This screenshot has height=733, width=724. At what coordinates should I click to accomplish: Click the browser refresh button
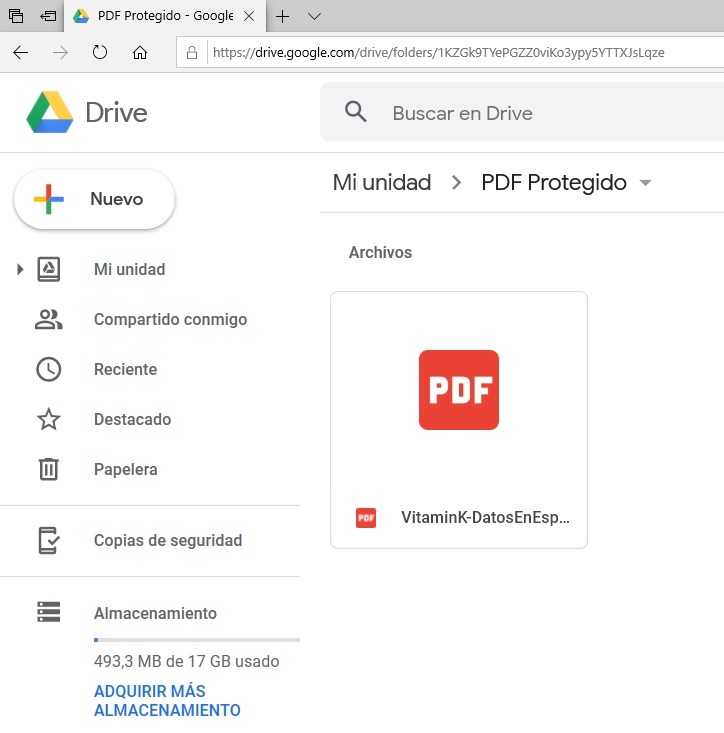click(100, 53)
